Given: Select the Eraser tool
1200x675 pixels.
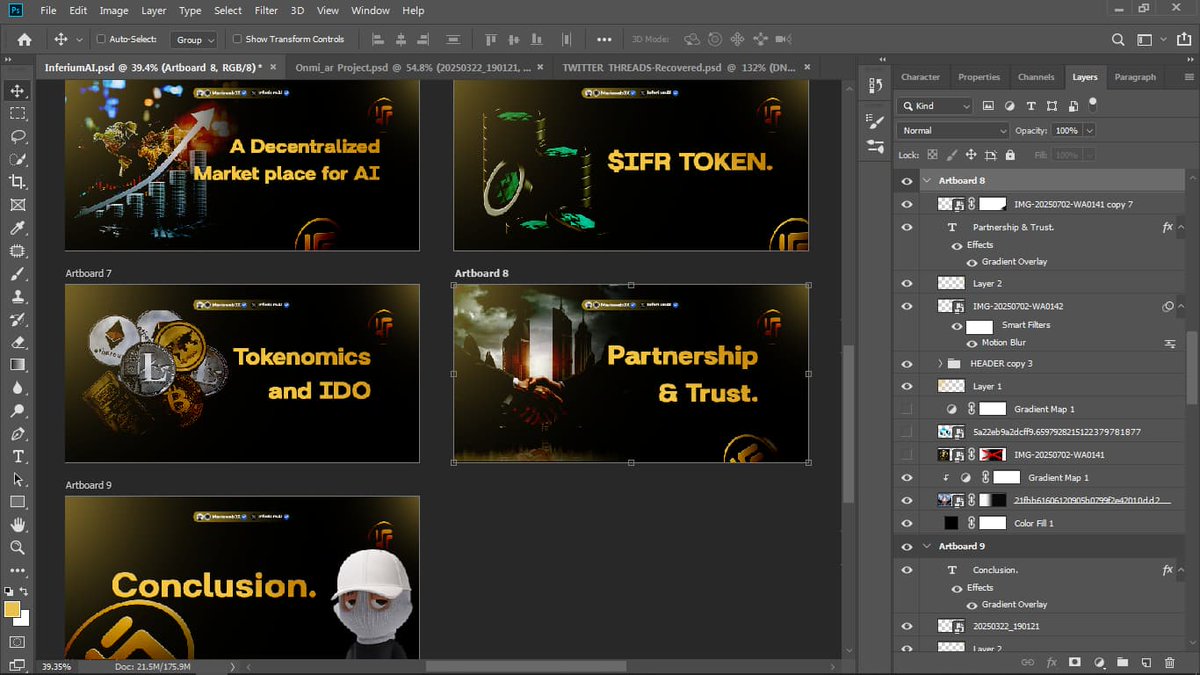Looking at the screenshot, I should [x=17, y=342].
